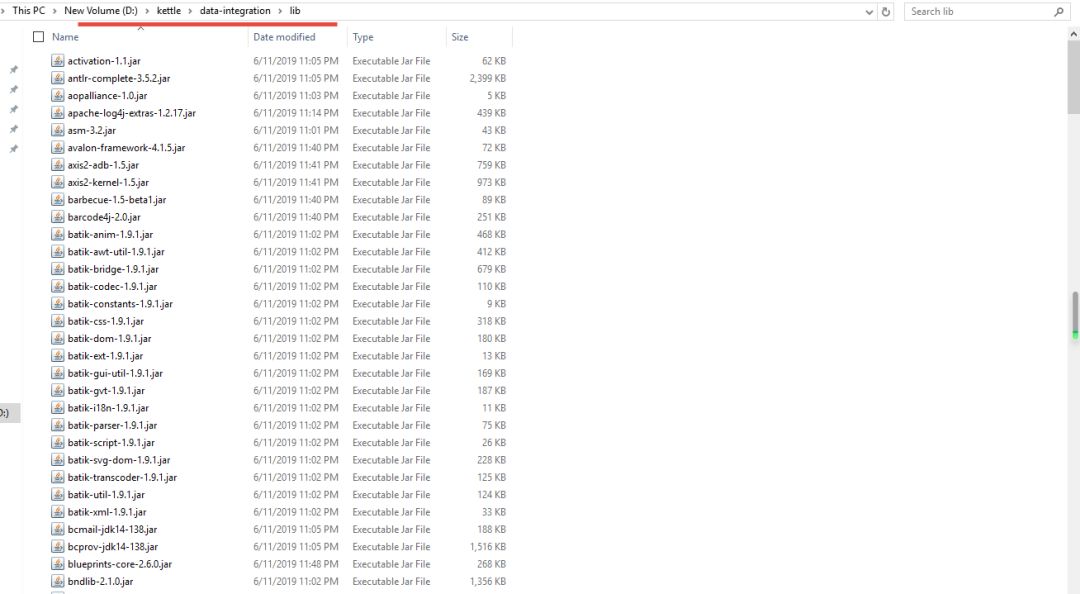The height and width of the screenshot is (594, 1080).
Task: Sort files by Date modified column
Action: pos(284,37)
